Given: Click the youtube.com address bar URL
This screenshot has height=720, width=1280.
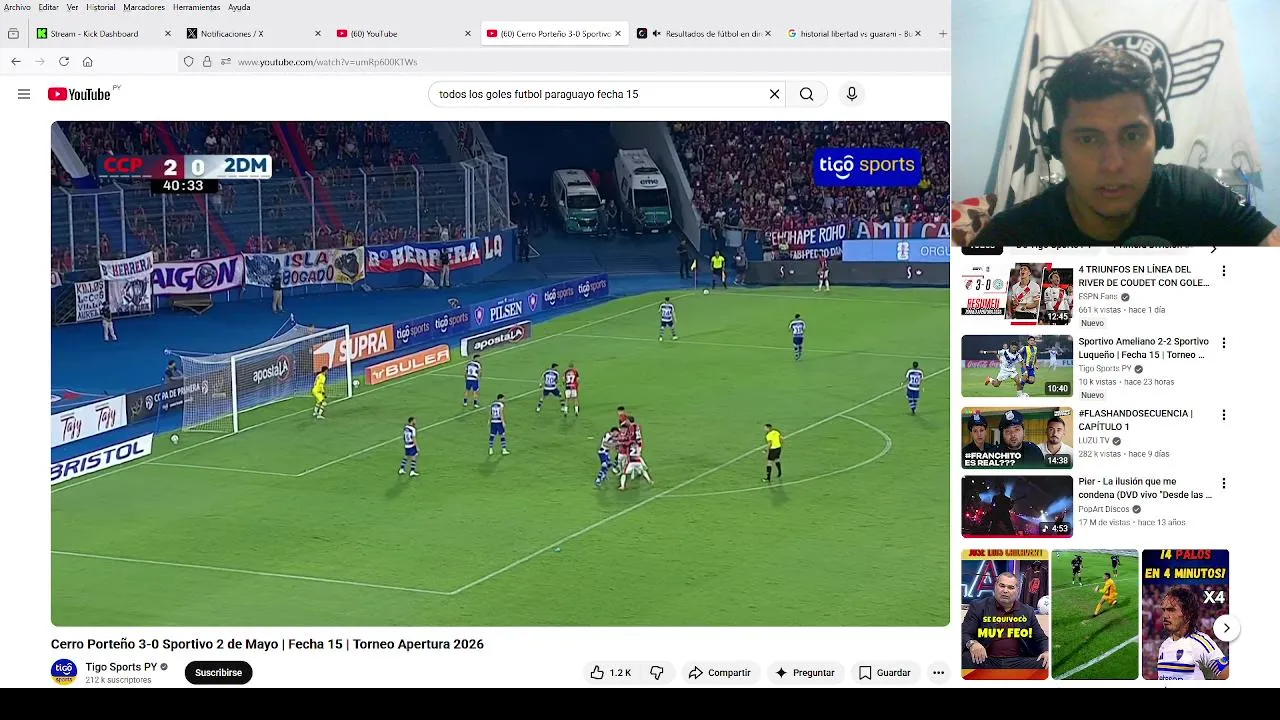Looking at the screenshot, I should (x=327, y=62).
